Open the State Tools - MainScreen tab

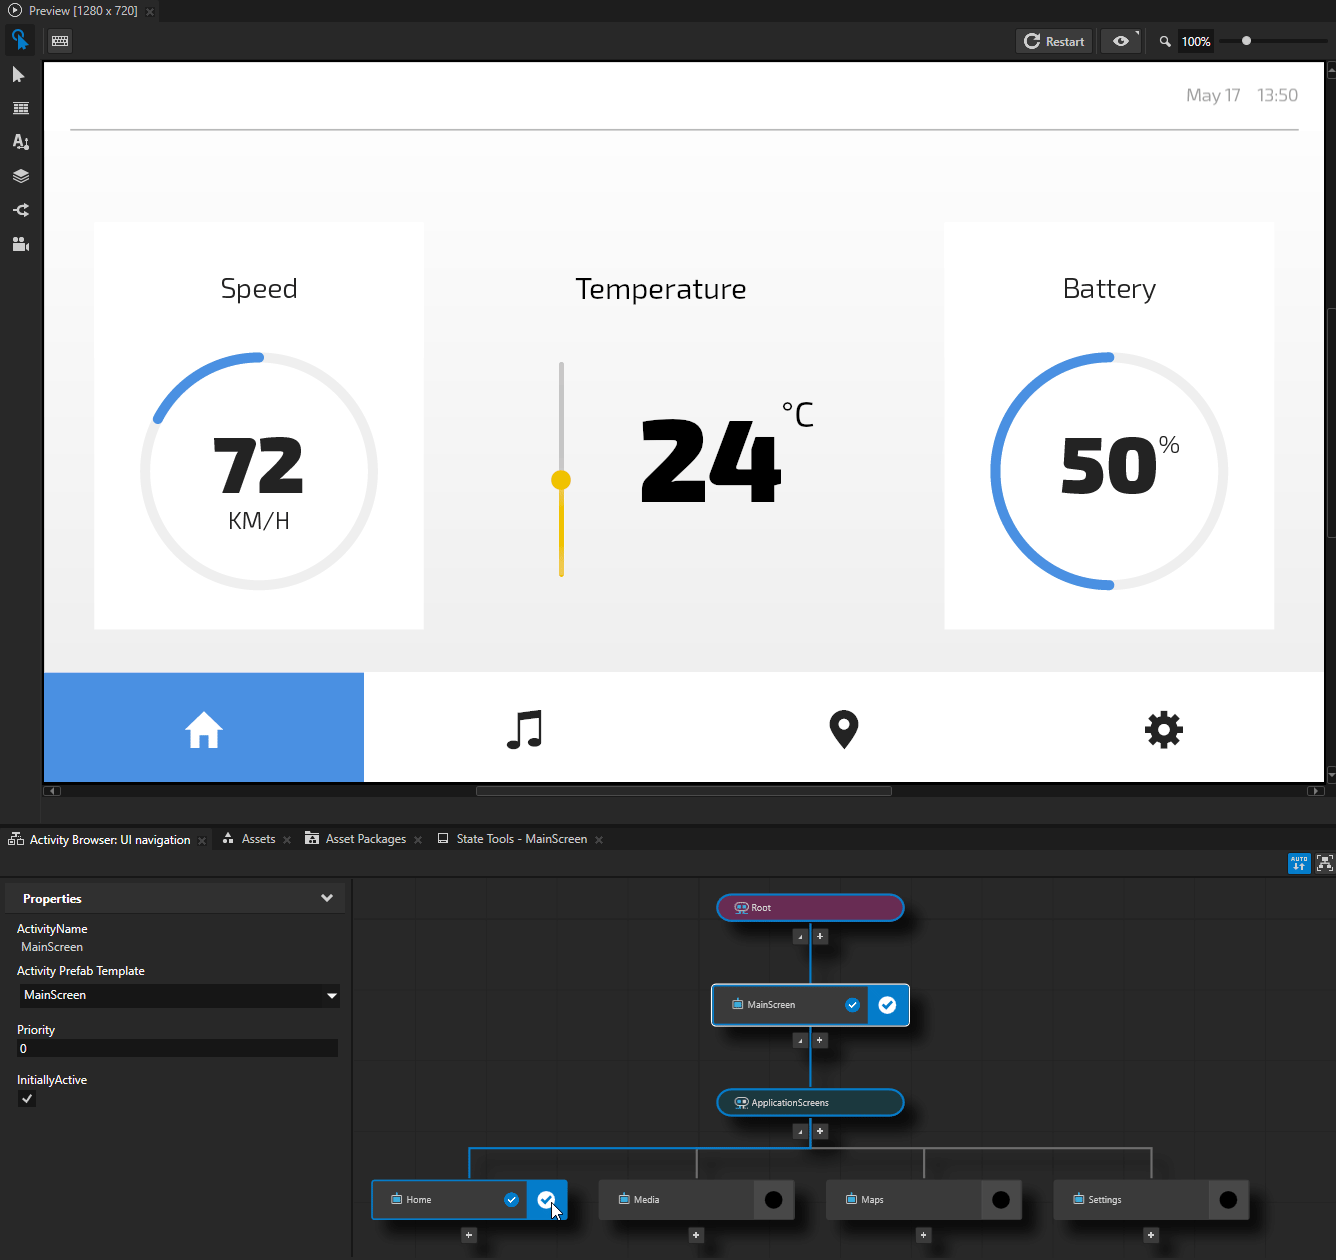pos(521,839)
